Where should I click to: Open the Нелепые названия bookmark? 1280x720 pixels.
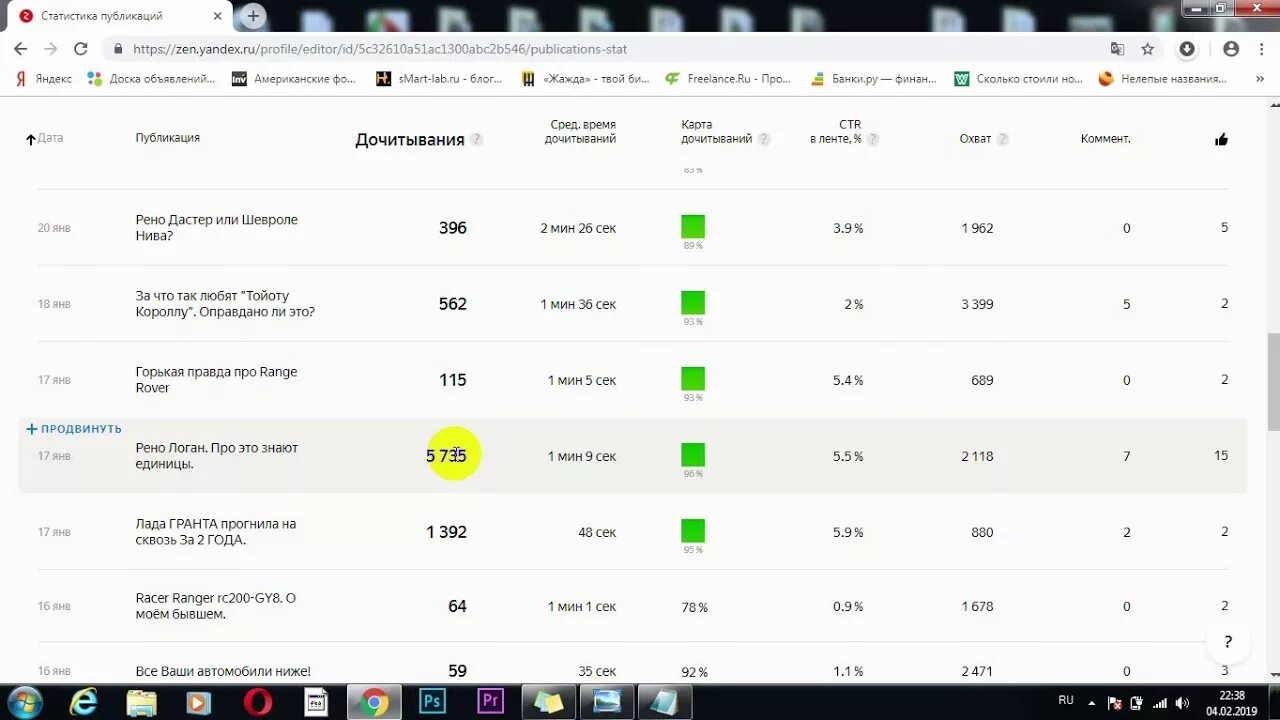1163,79
